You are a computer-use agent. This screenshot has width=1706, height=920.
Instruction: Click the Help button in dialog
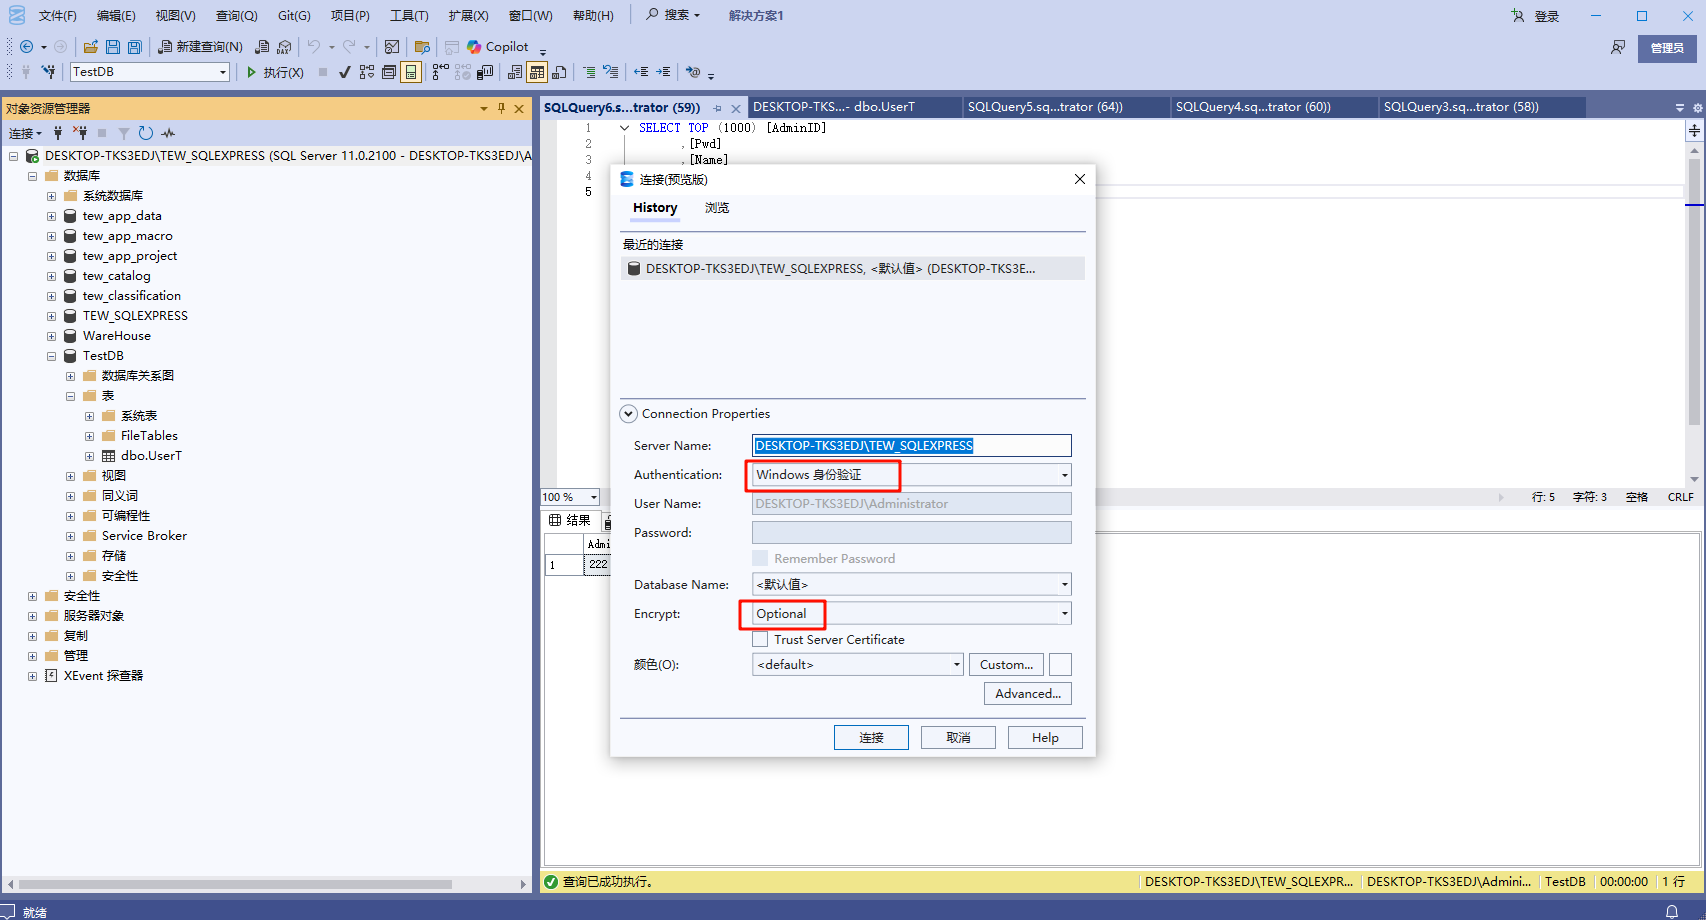point(1045,737)
